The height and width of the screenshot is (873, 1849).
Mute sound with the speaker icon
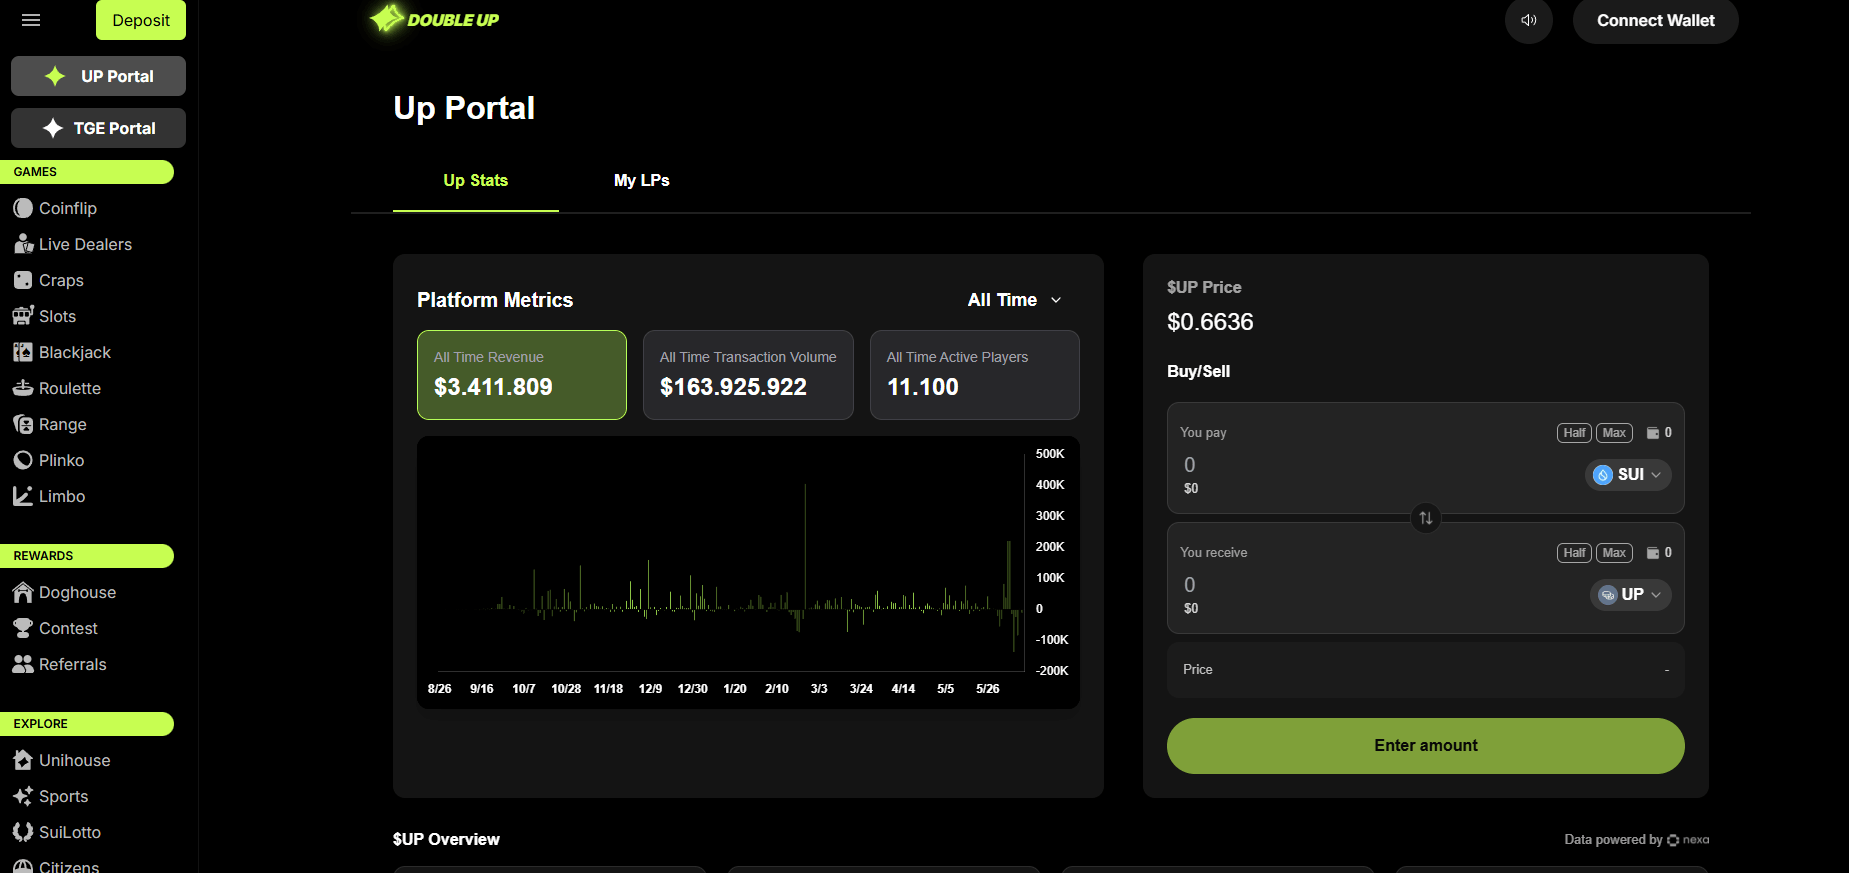click(x=1528, y=20)
